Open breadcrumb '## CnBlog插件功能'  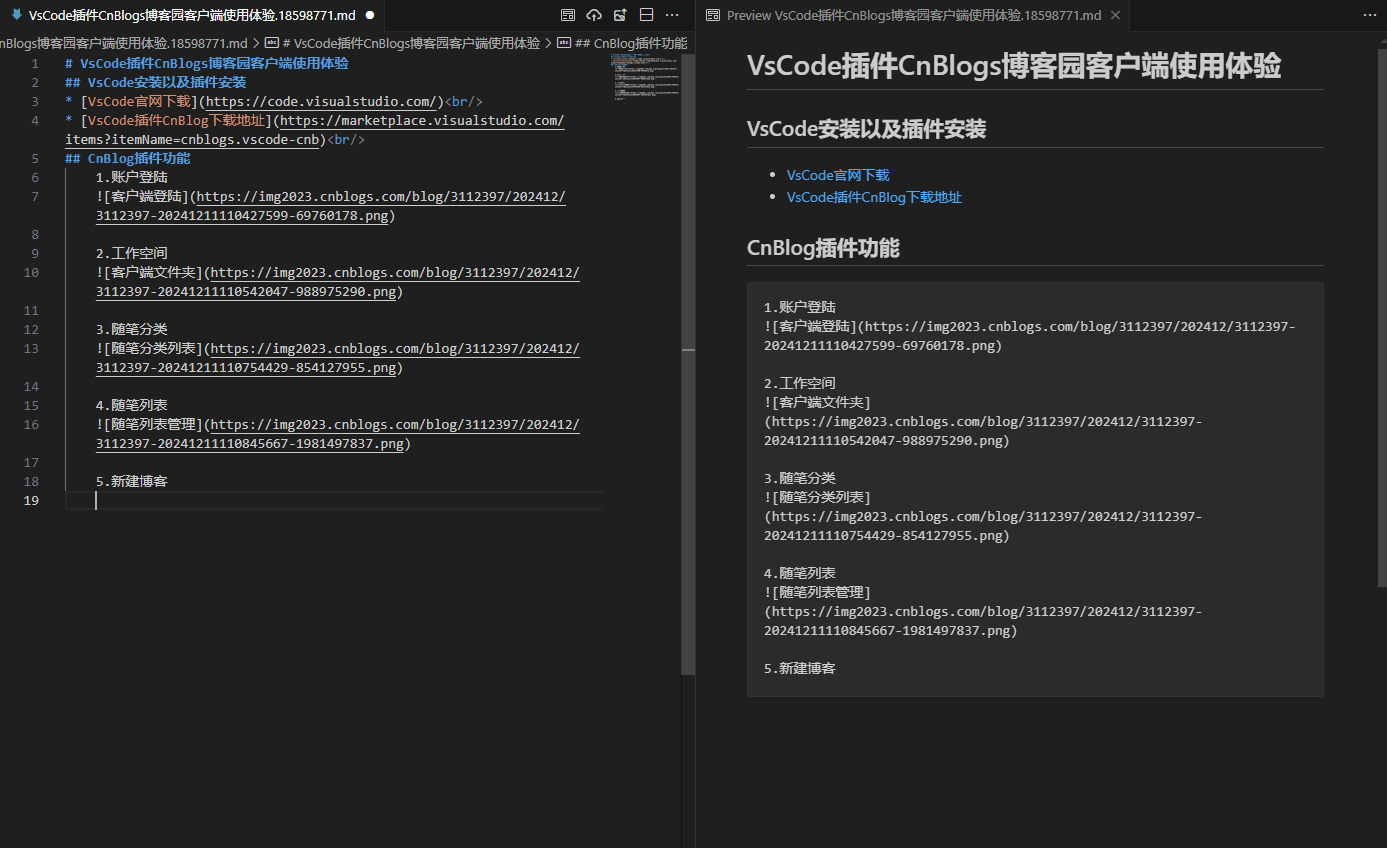click(x=621, y=43)
